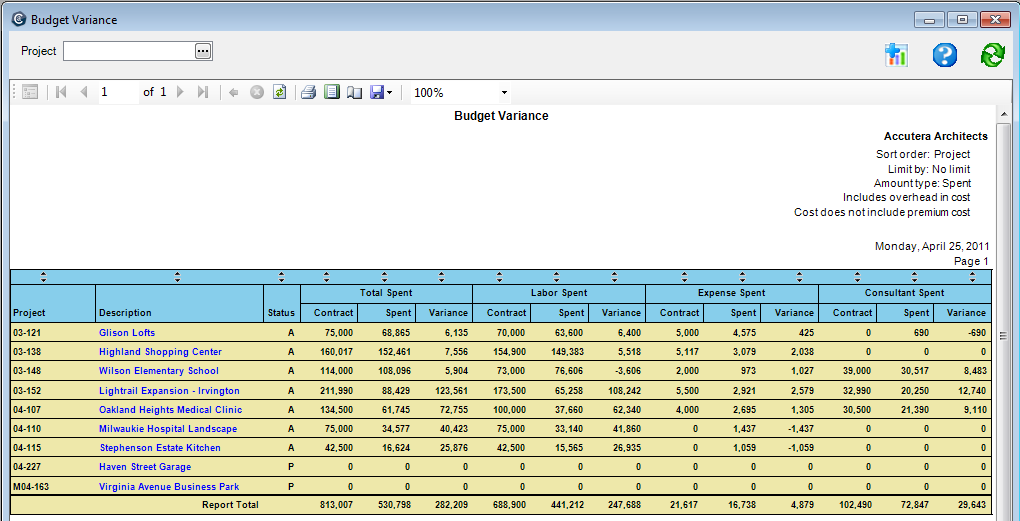
Task: Sort by Description column sort arrows
Action: click(177, 277)
